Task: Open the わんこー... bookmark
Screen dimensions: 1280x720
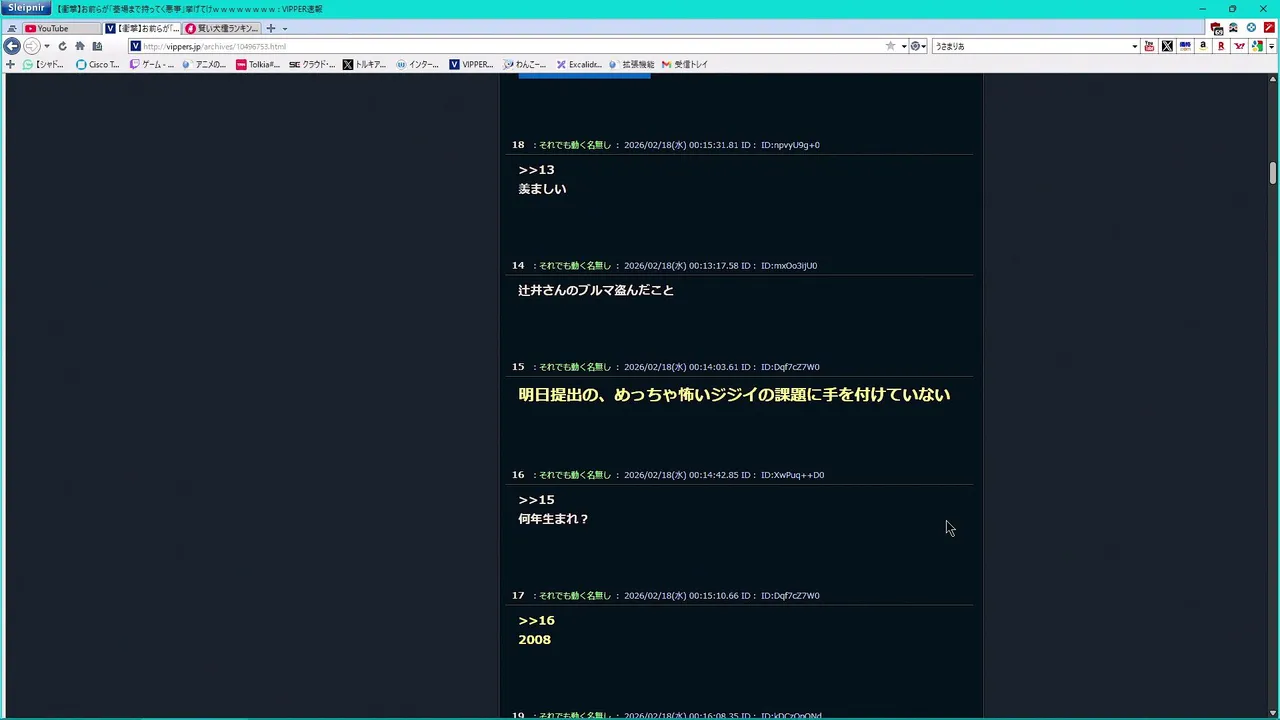Action: click(x=525, y=64)
